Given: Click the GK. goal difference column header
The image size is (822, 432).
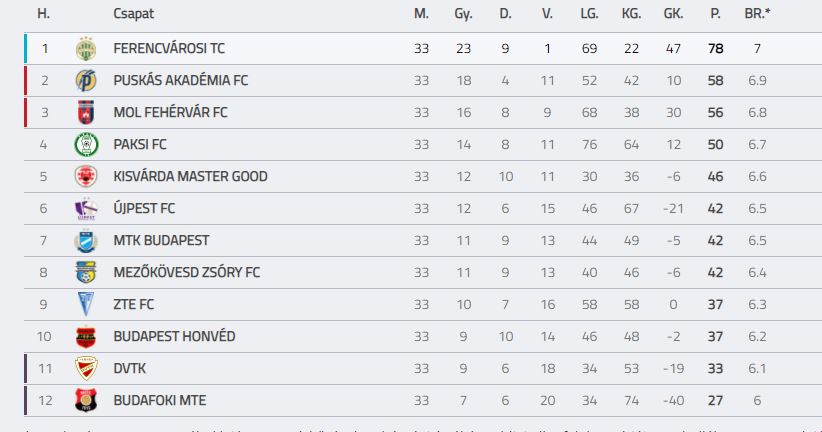Looking at the screenshot, I should click(x=673, y=14).
